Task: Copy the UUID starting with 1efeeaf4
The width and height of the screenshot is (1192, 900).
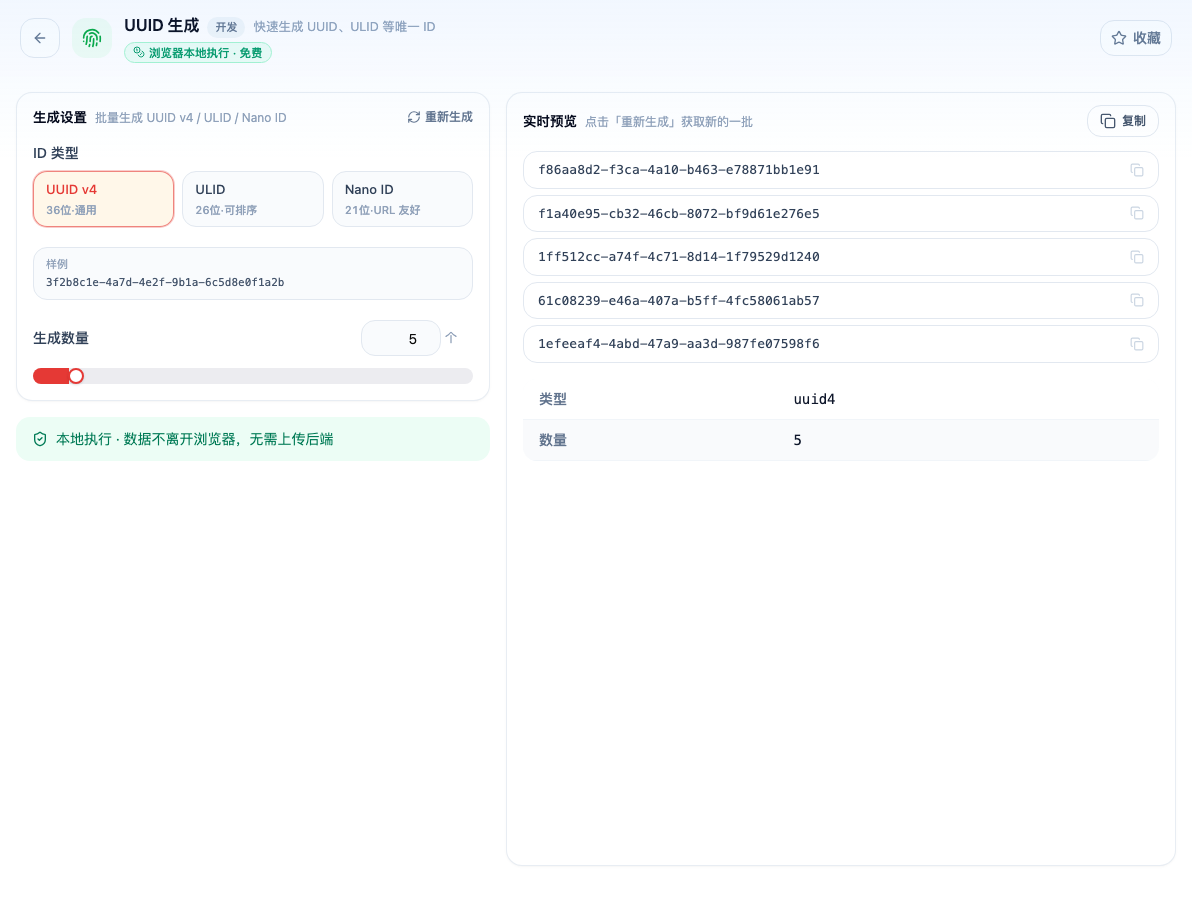Action: click(1137, 344)
